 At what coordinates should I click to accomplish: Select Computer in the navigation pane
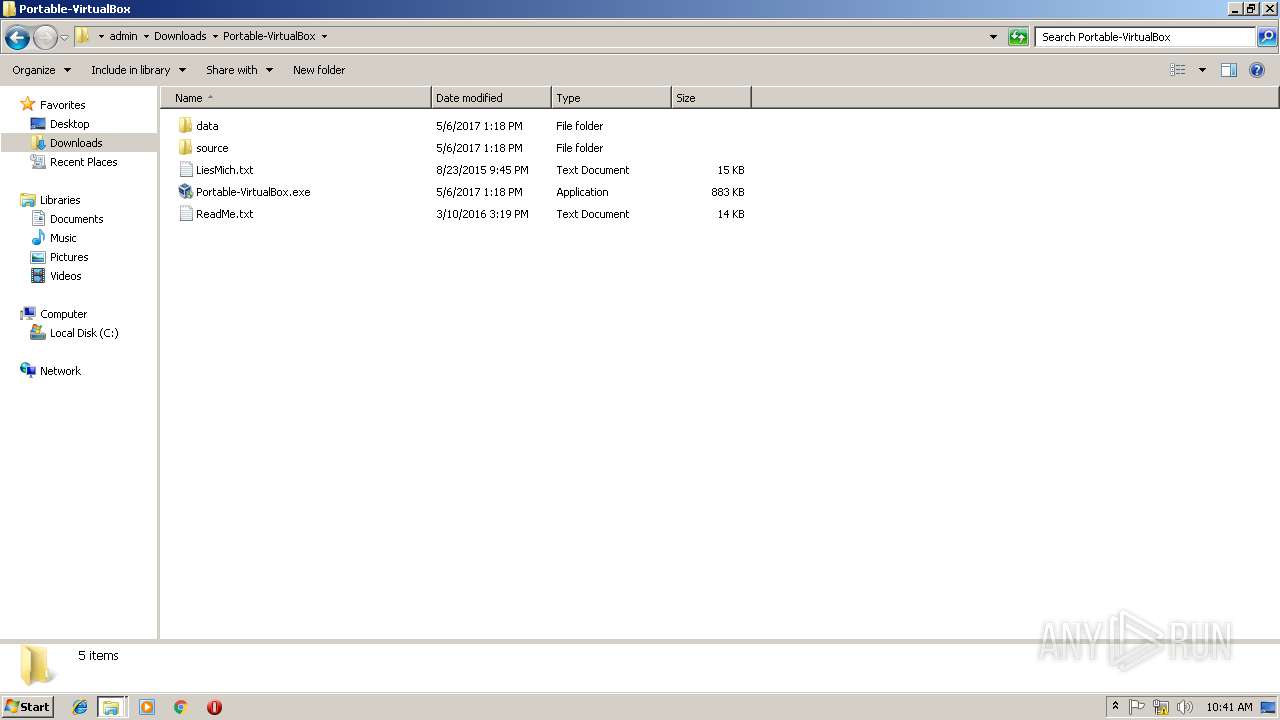pyautogui.click(x=63, y=314)
